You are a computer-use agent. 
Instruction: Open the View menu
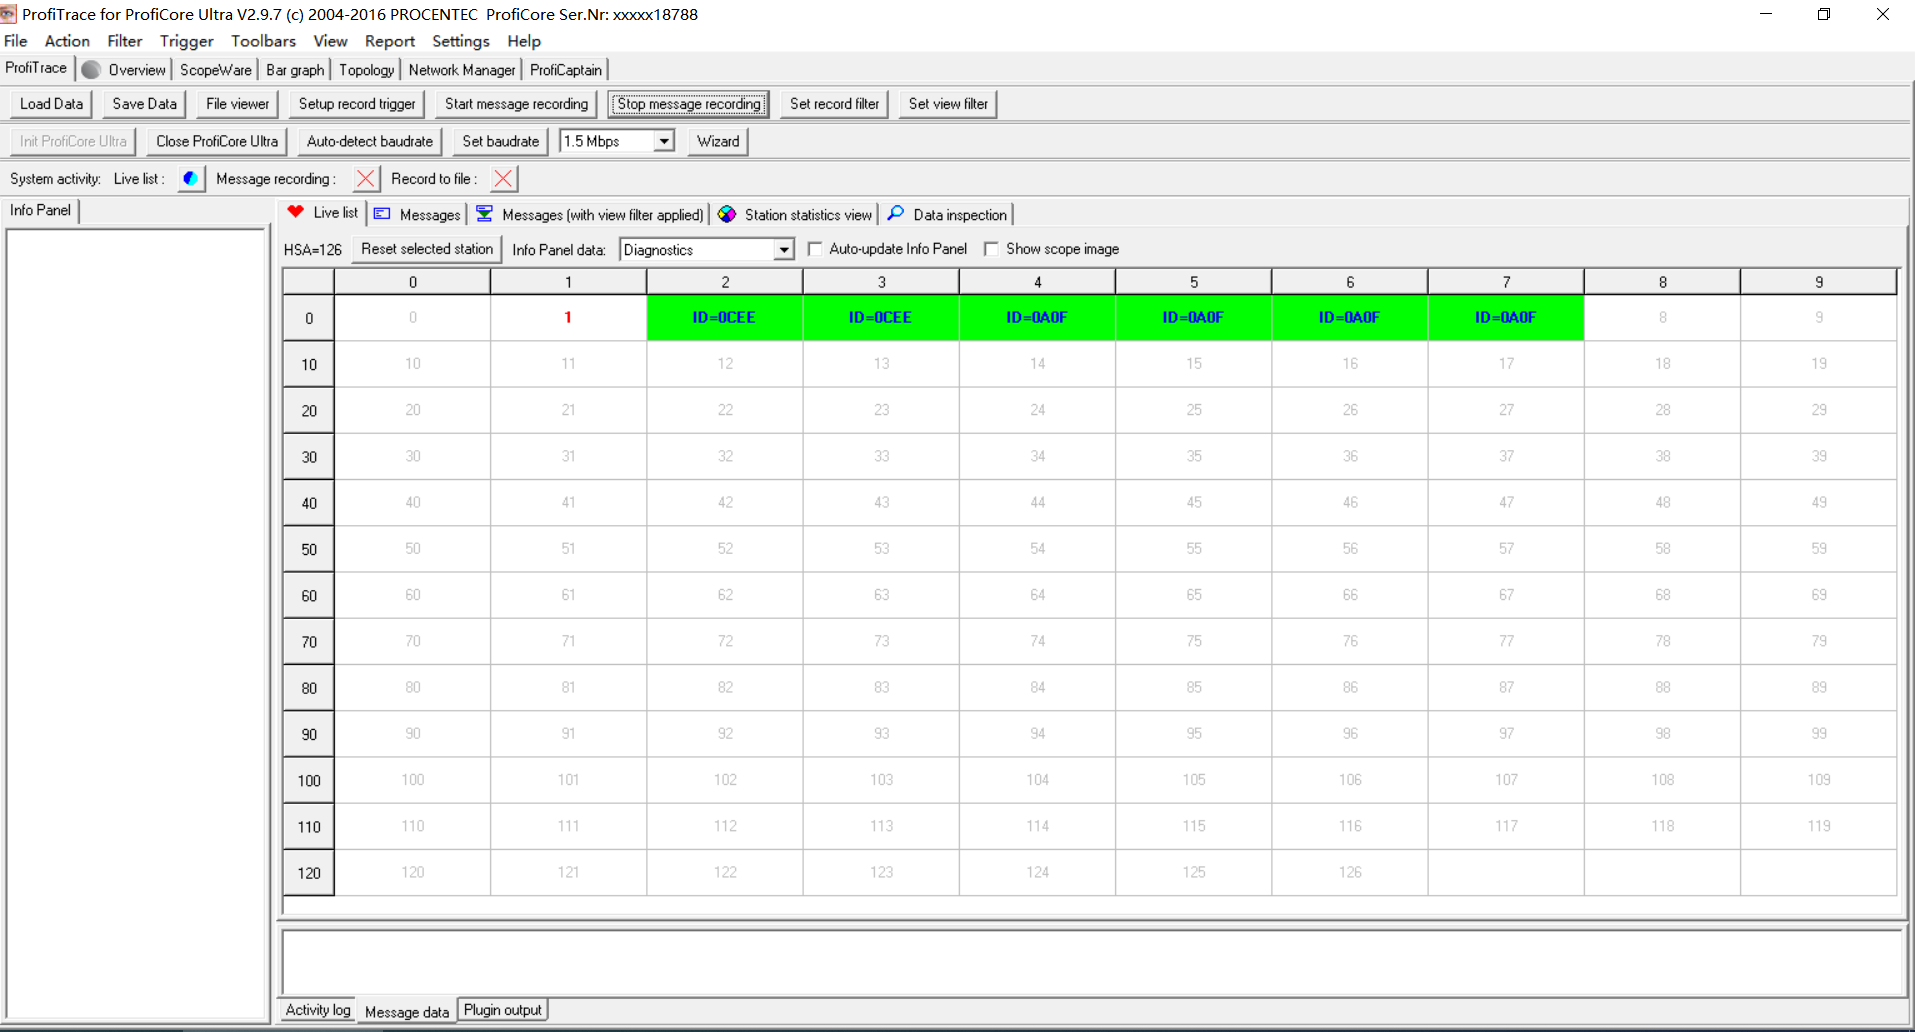point(330,41)
